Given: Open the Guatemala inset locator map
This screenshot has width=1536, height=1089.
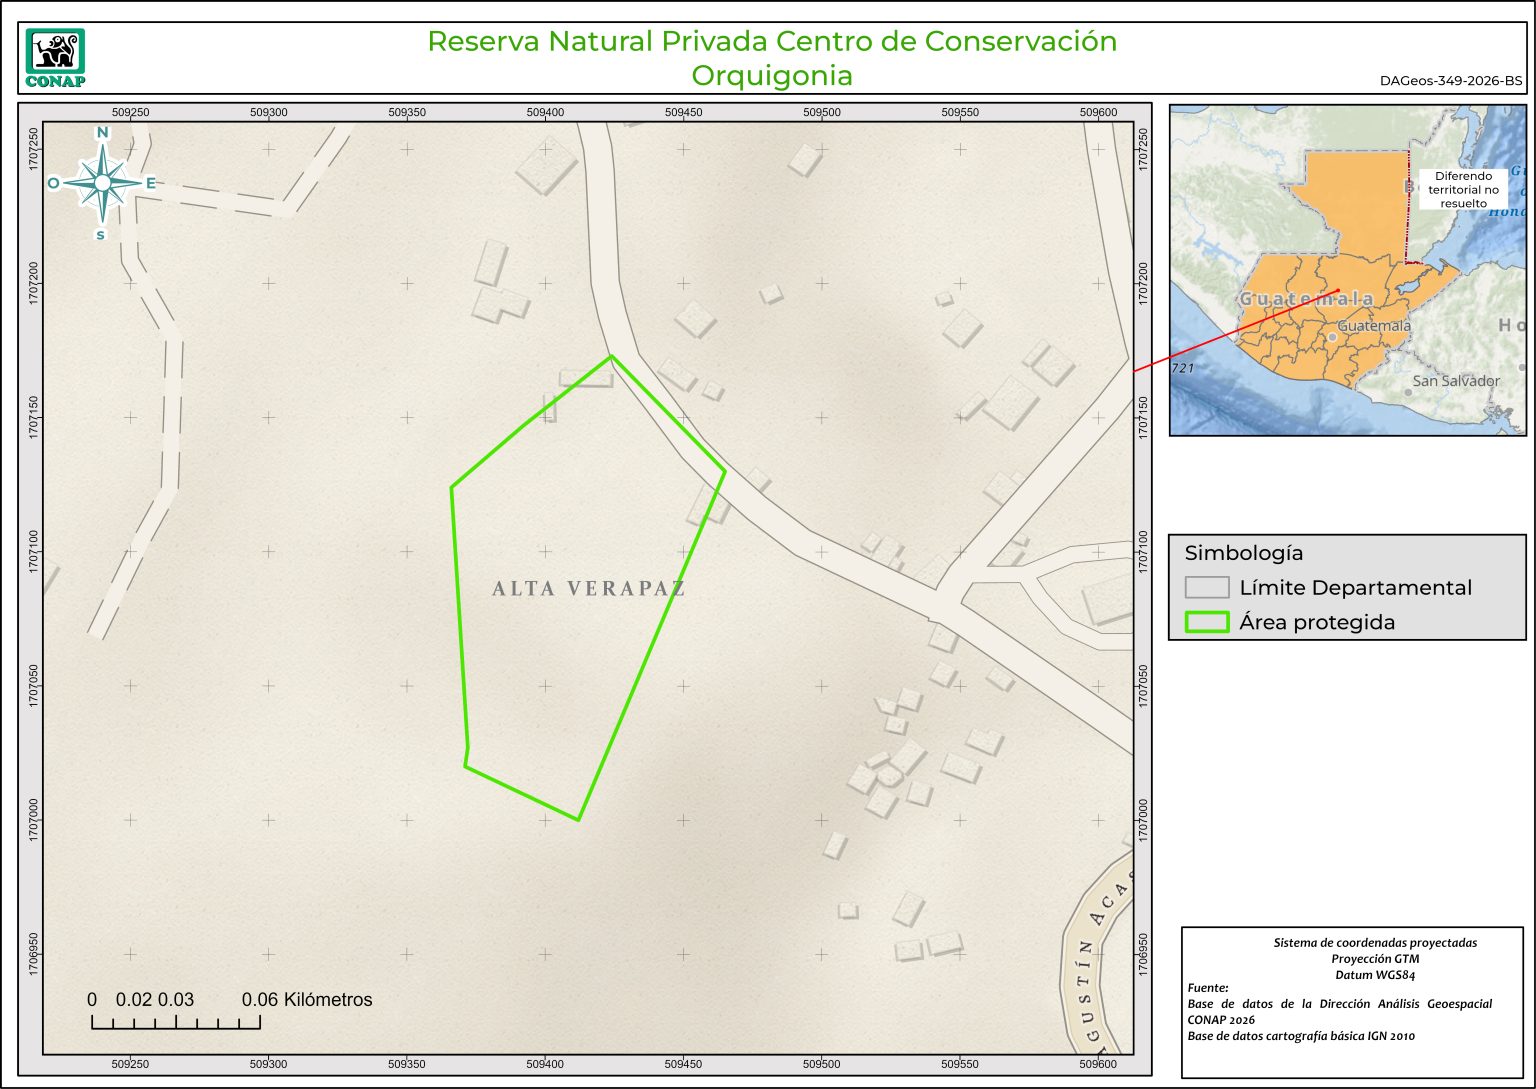Looking at the screenshot, I should pos(1347,270).
